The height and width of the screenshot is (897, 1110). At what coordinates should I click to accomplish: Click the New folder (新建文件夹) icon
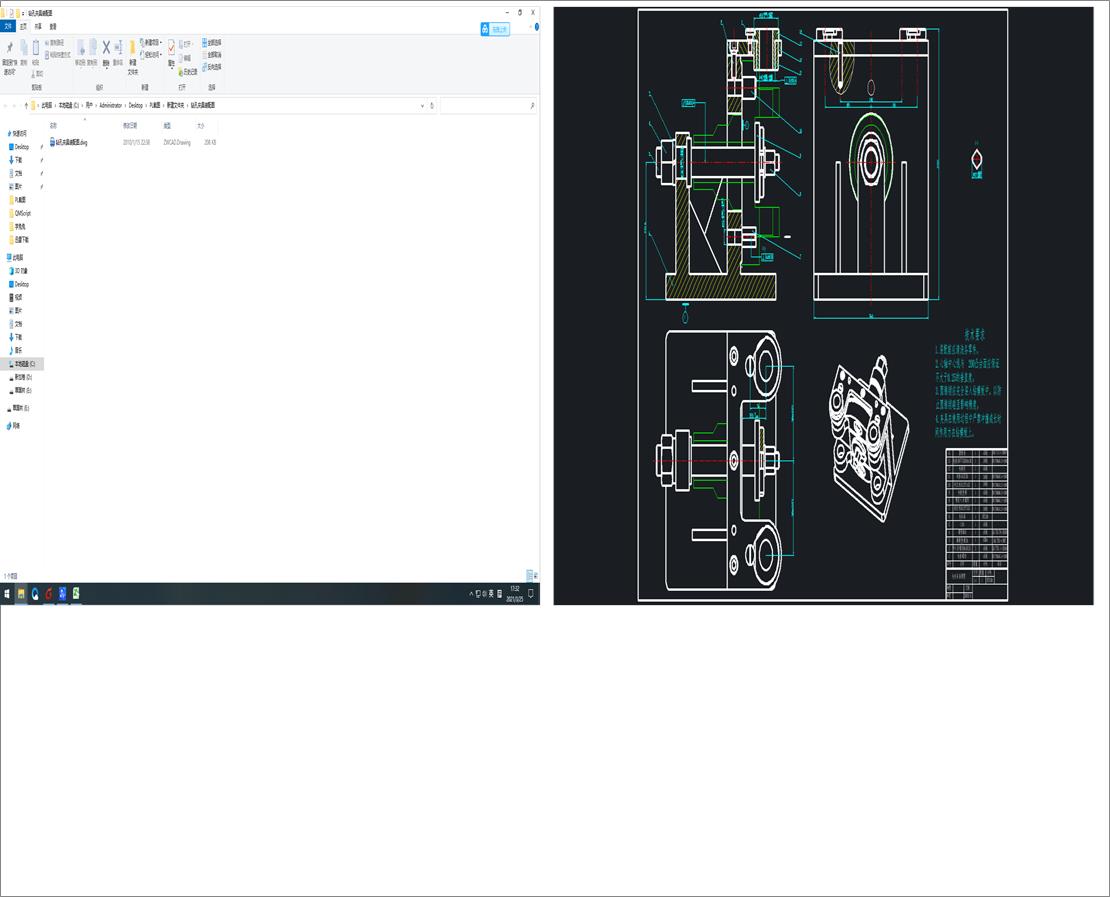pyautogui.click(x=132, y=48)
